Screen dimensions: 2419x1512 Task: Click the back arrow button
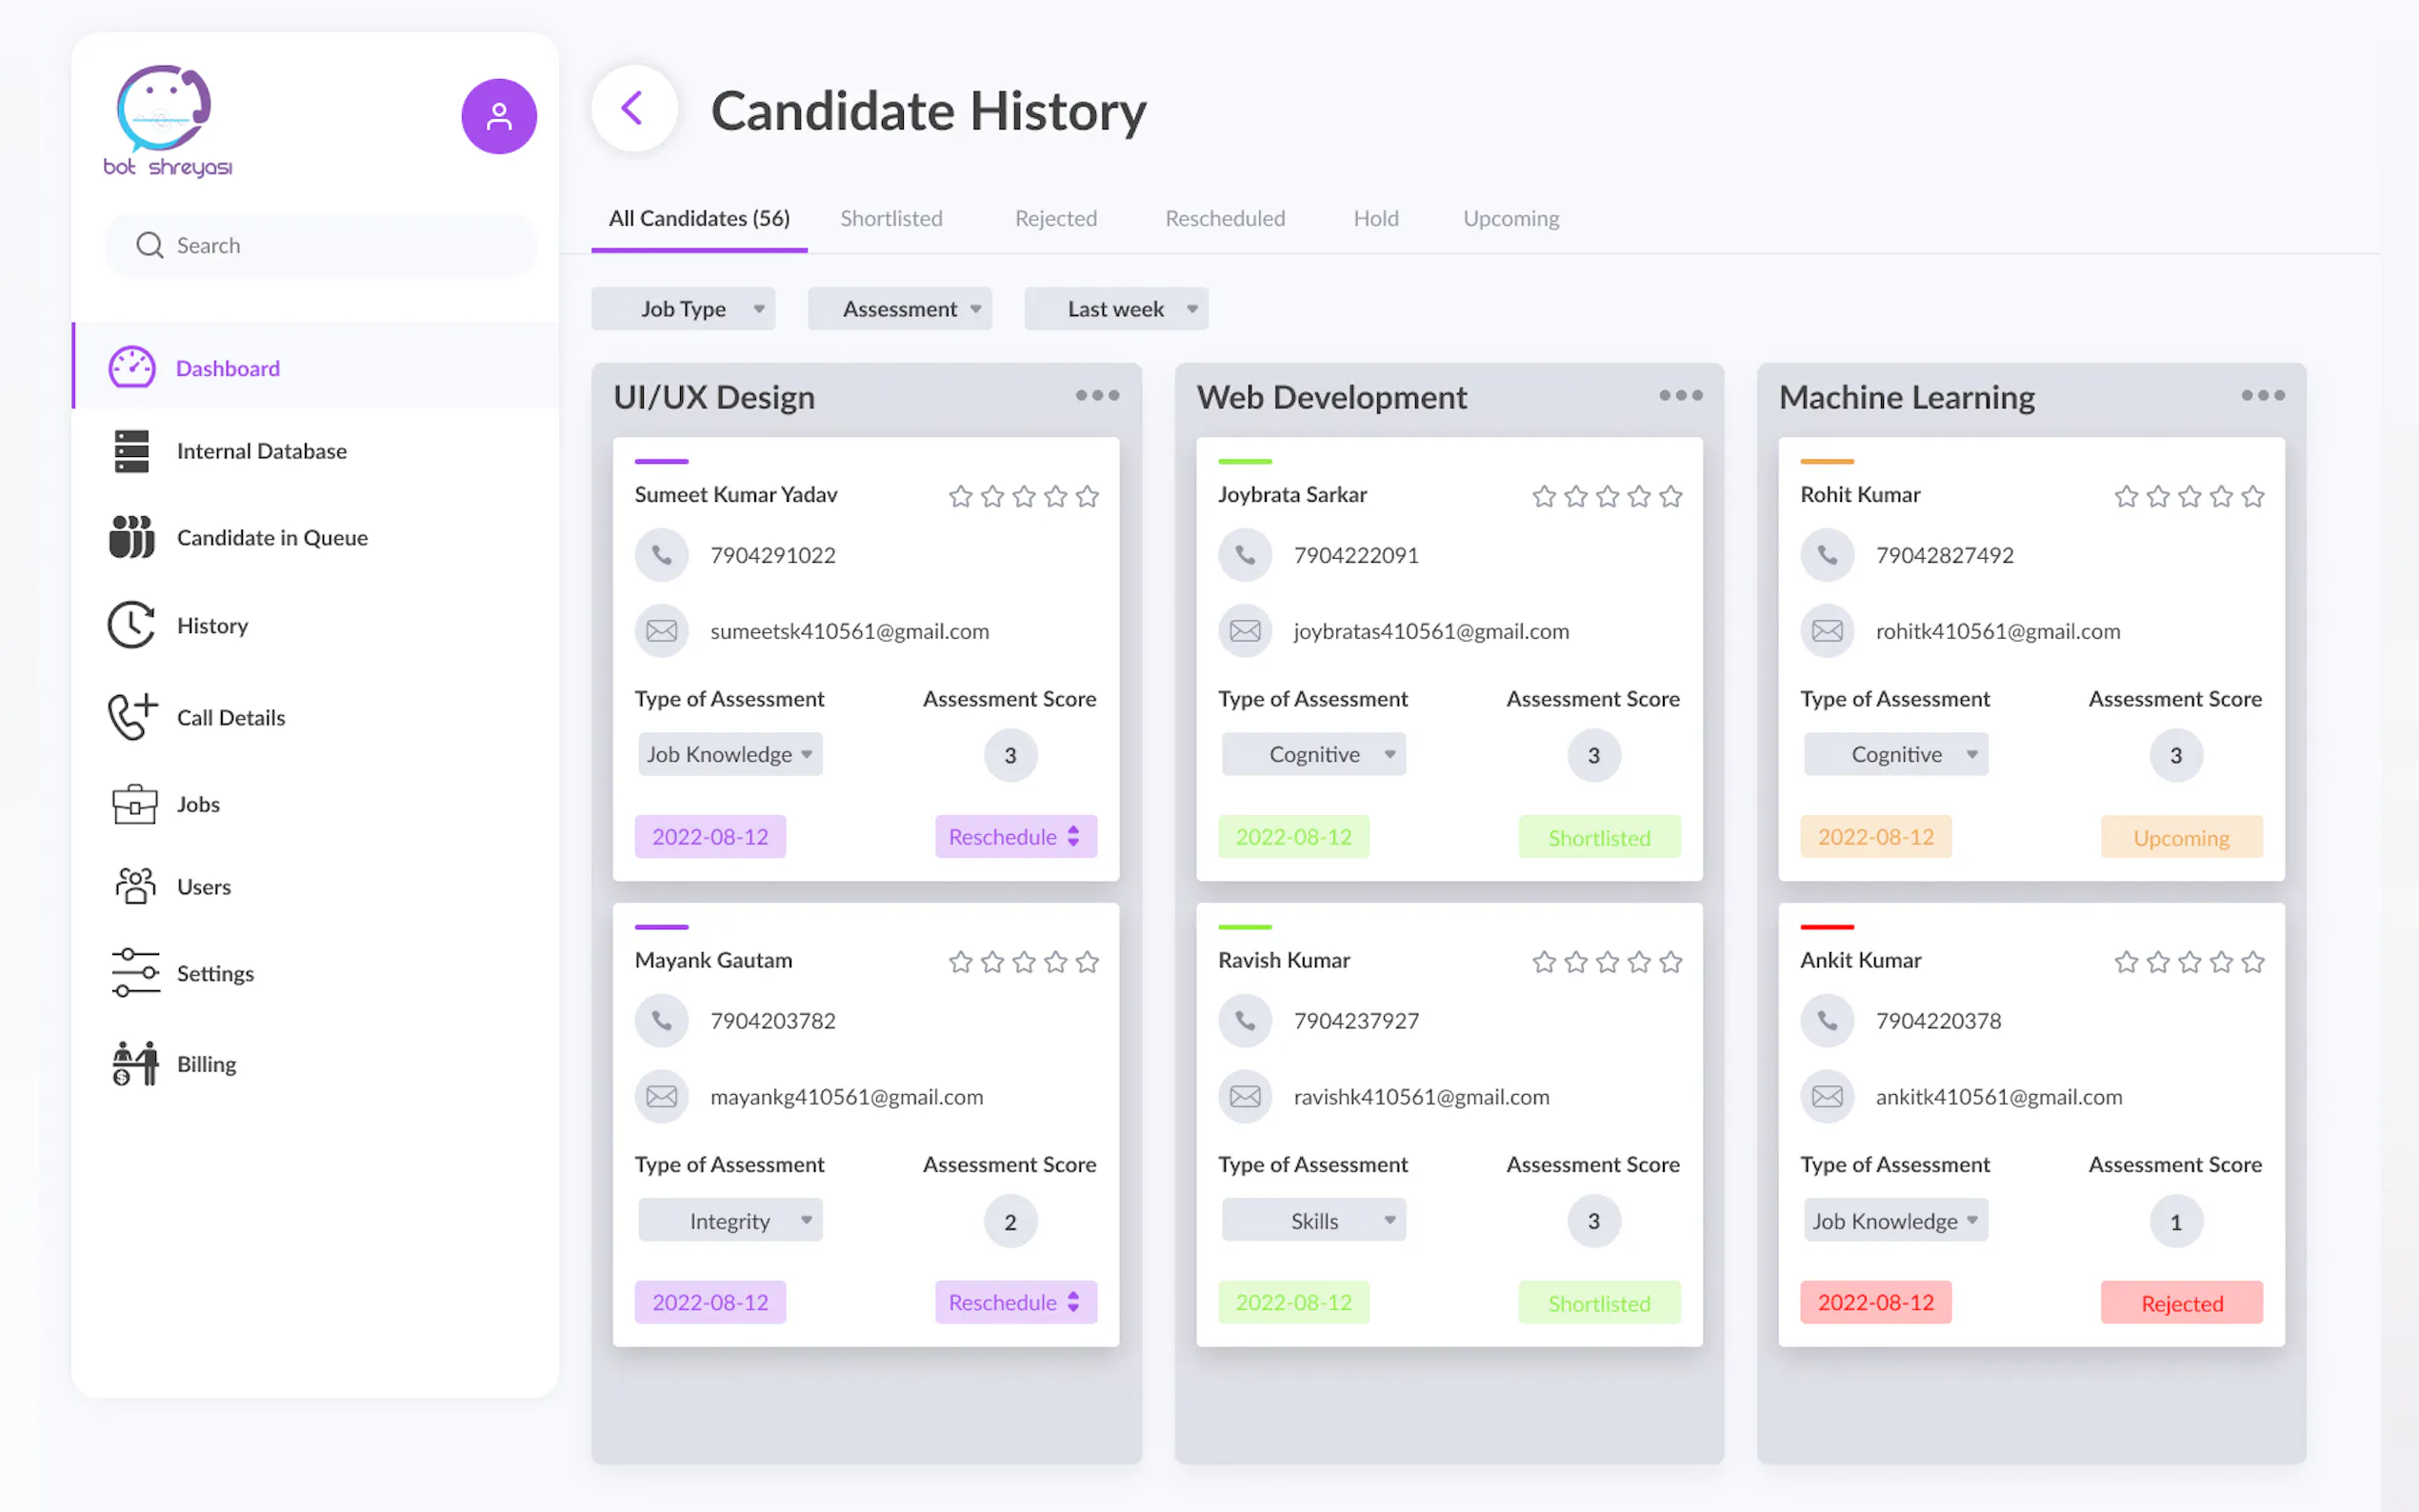click(x=633, y=108)
